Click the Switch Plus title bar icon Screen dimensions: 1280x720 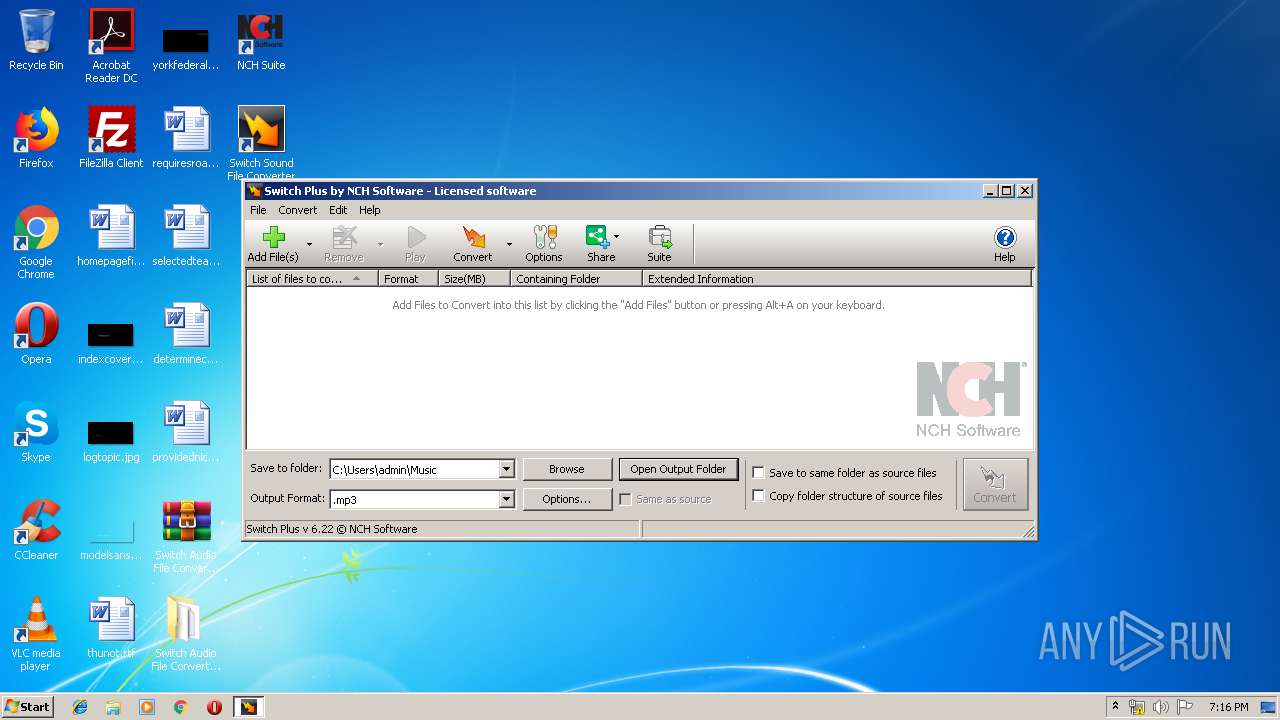[x=255, y=191]
